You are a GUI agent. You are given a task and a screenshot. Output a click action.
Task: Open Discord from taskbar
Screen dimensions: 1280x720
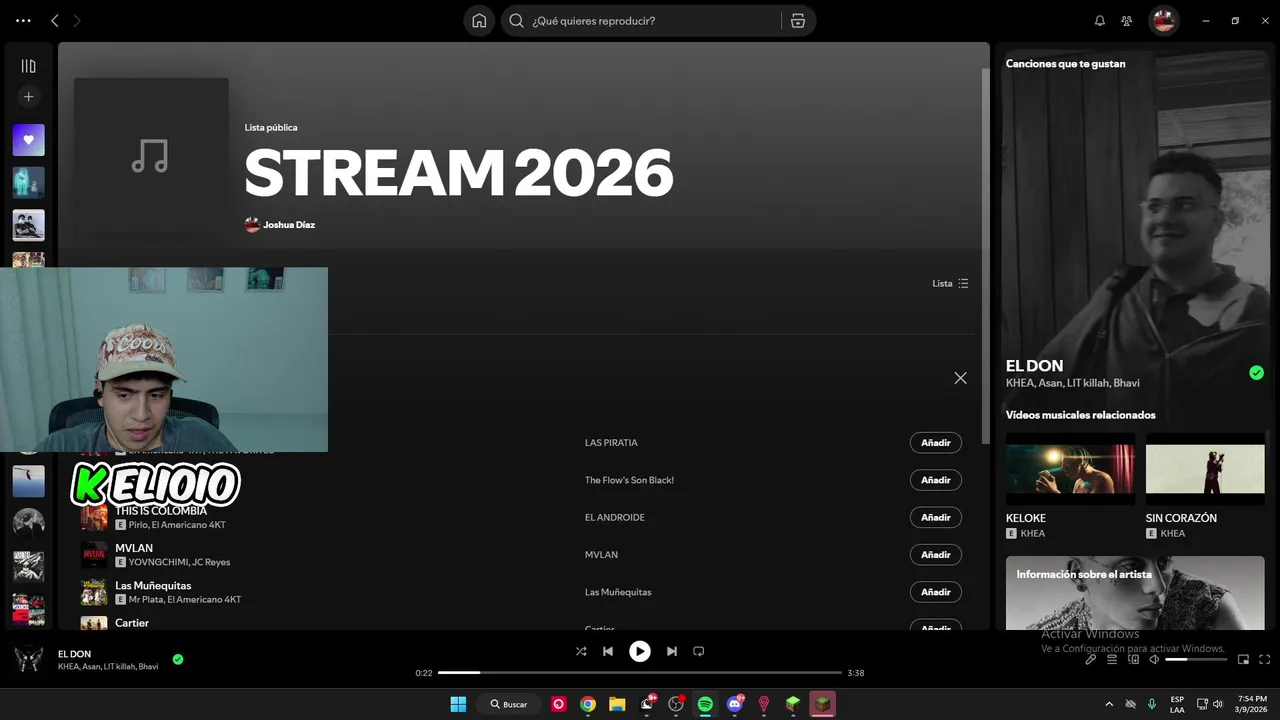point(736,704)
